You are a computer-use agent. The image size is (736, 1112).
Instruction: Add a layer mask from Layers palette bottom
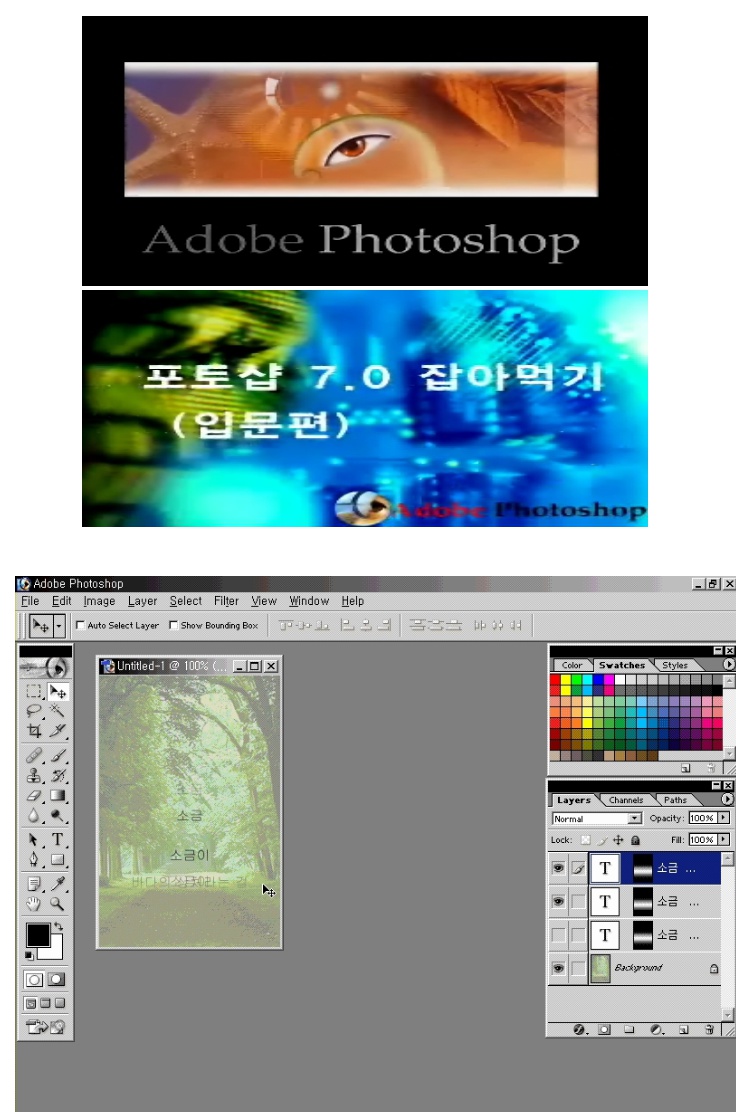604,1030
